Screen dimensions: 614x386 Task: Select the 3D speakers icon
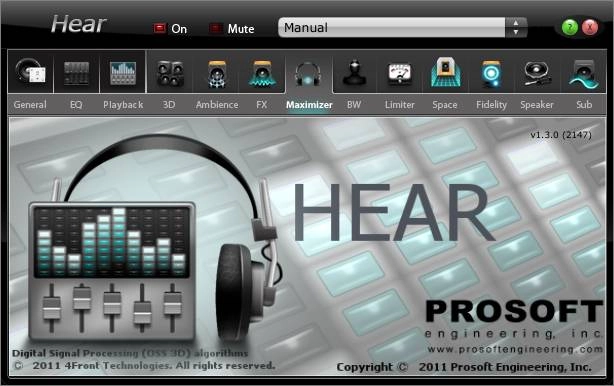pyautogui.click(x=169, y=73)
